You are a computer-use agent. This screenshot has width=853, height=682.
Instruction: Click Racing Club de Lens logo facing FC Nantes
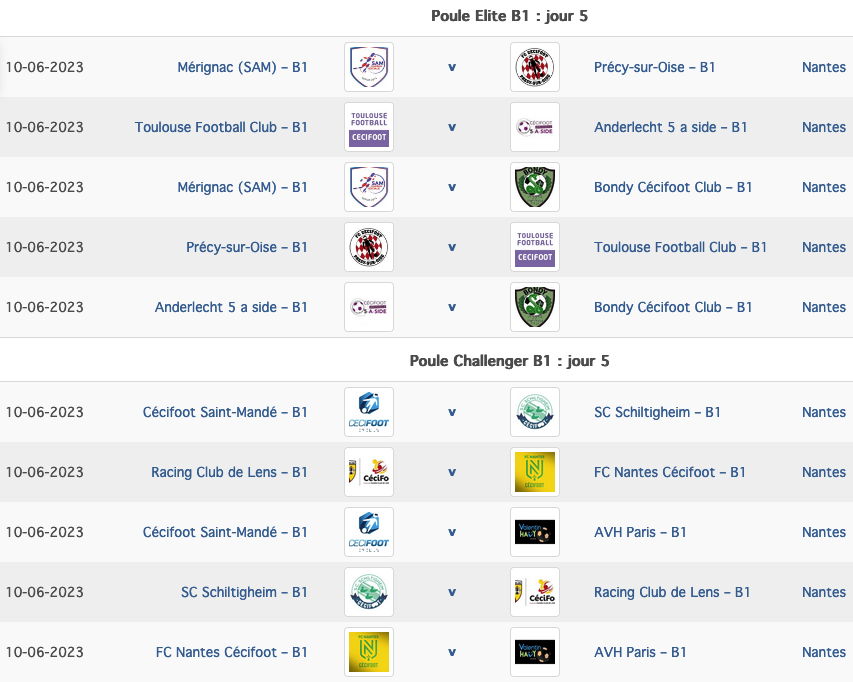(369, 472)
